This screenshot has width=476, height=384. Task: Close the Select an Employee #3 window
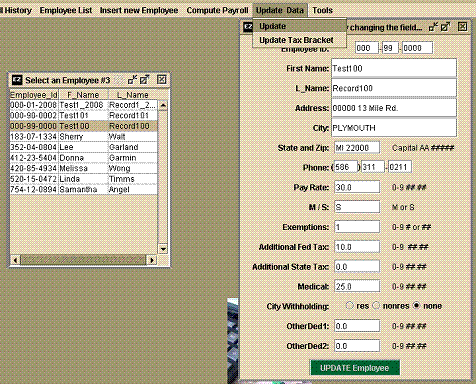point(162,80)
